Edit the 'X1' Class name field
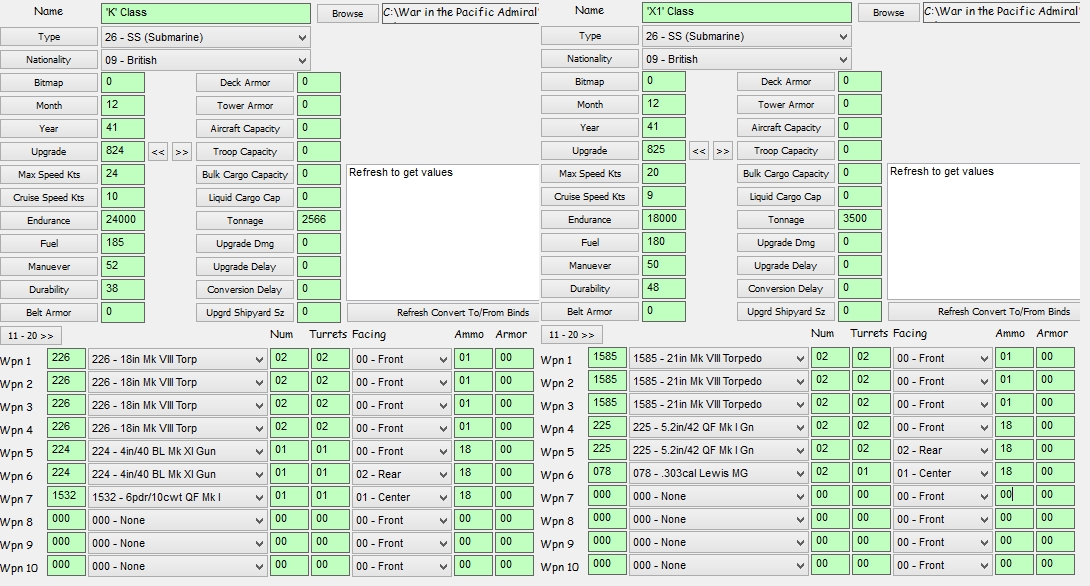 [747, 12]
